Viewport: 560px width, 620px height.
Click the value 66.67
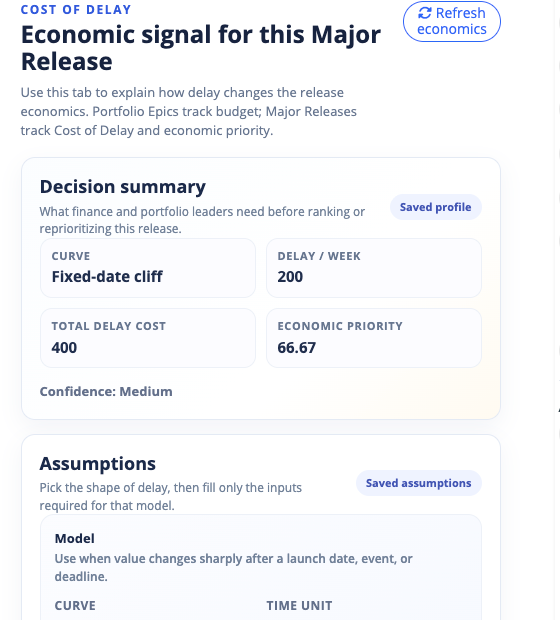(297, 348)
